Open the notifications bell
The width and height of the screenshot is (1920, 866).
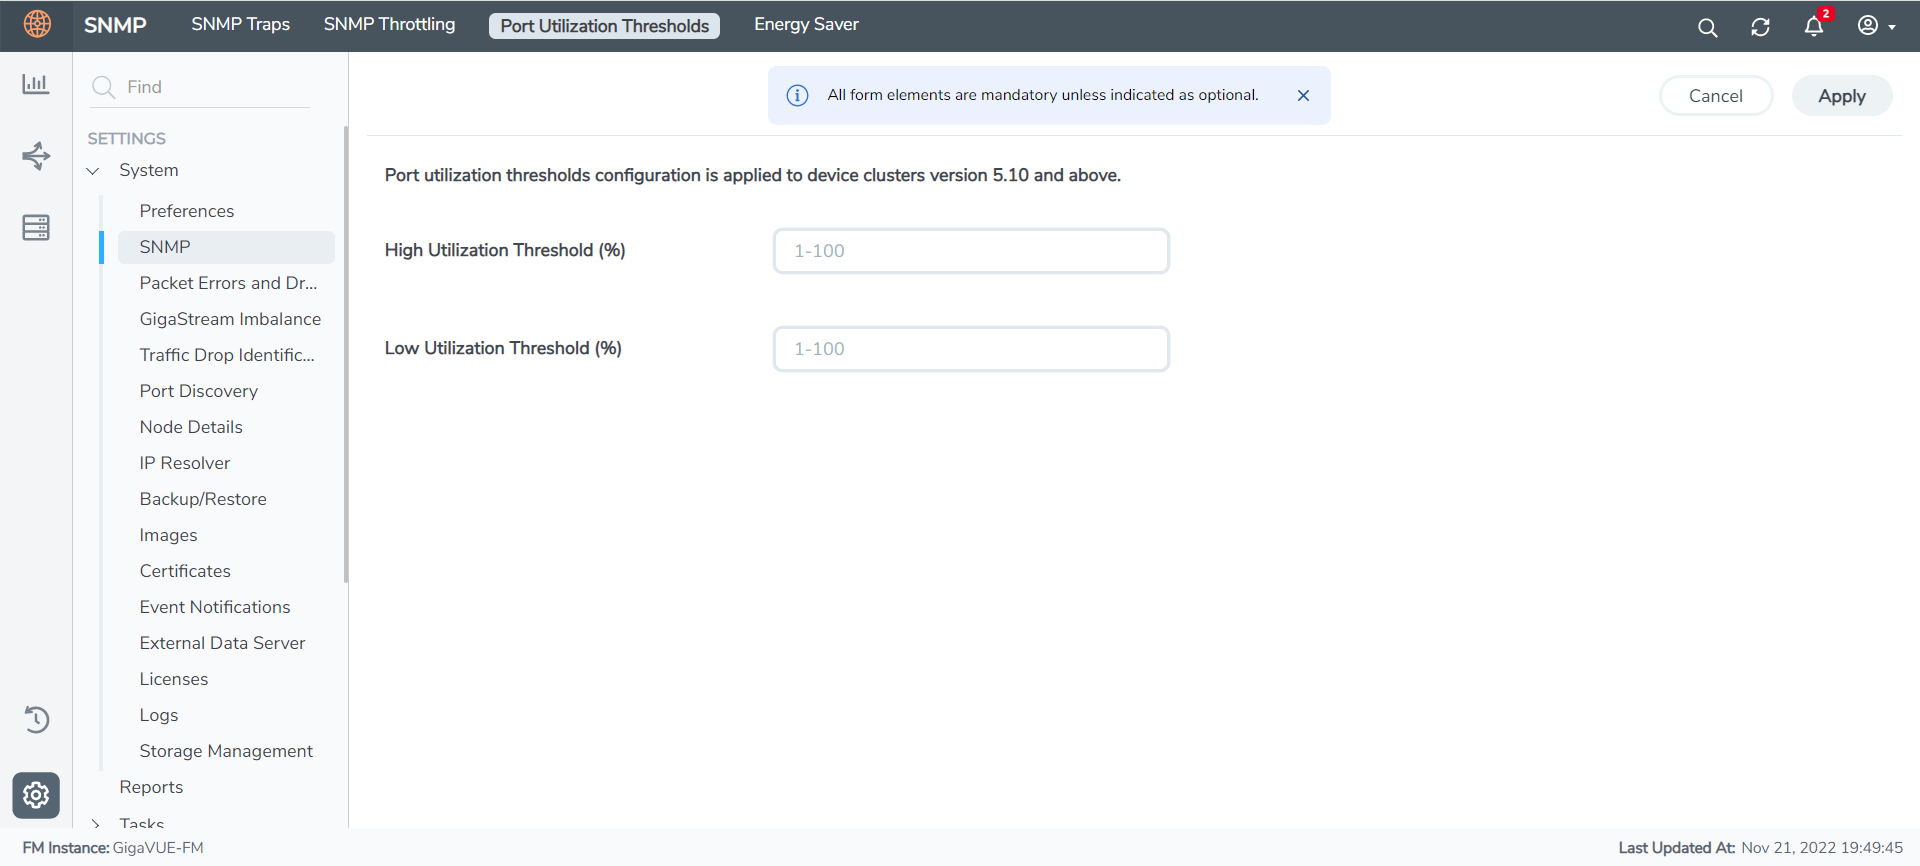(1813, 27)
